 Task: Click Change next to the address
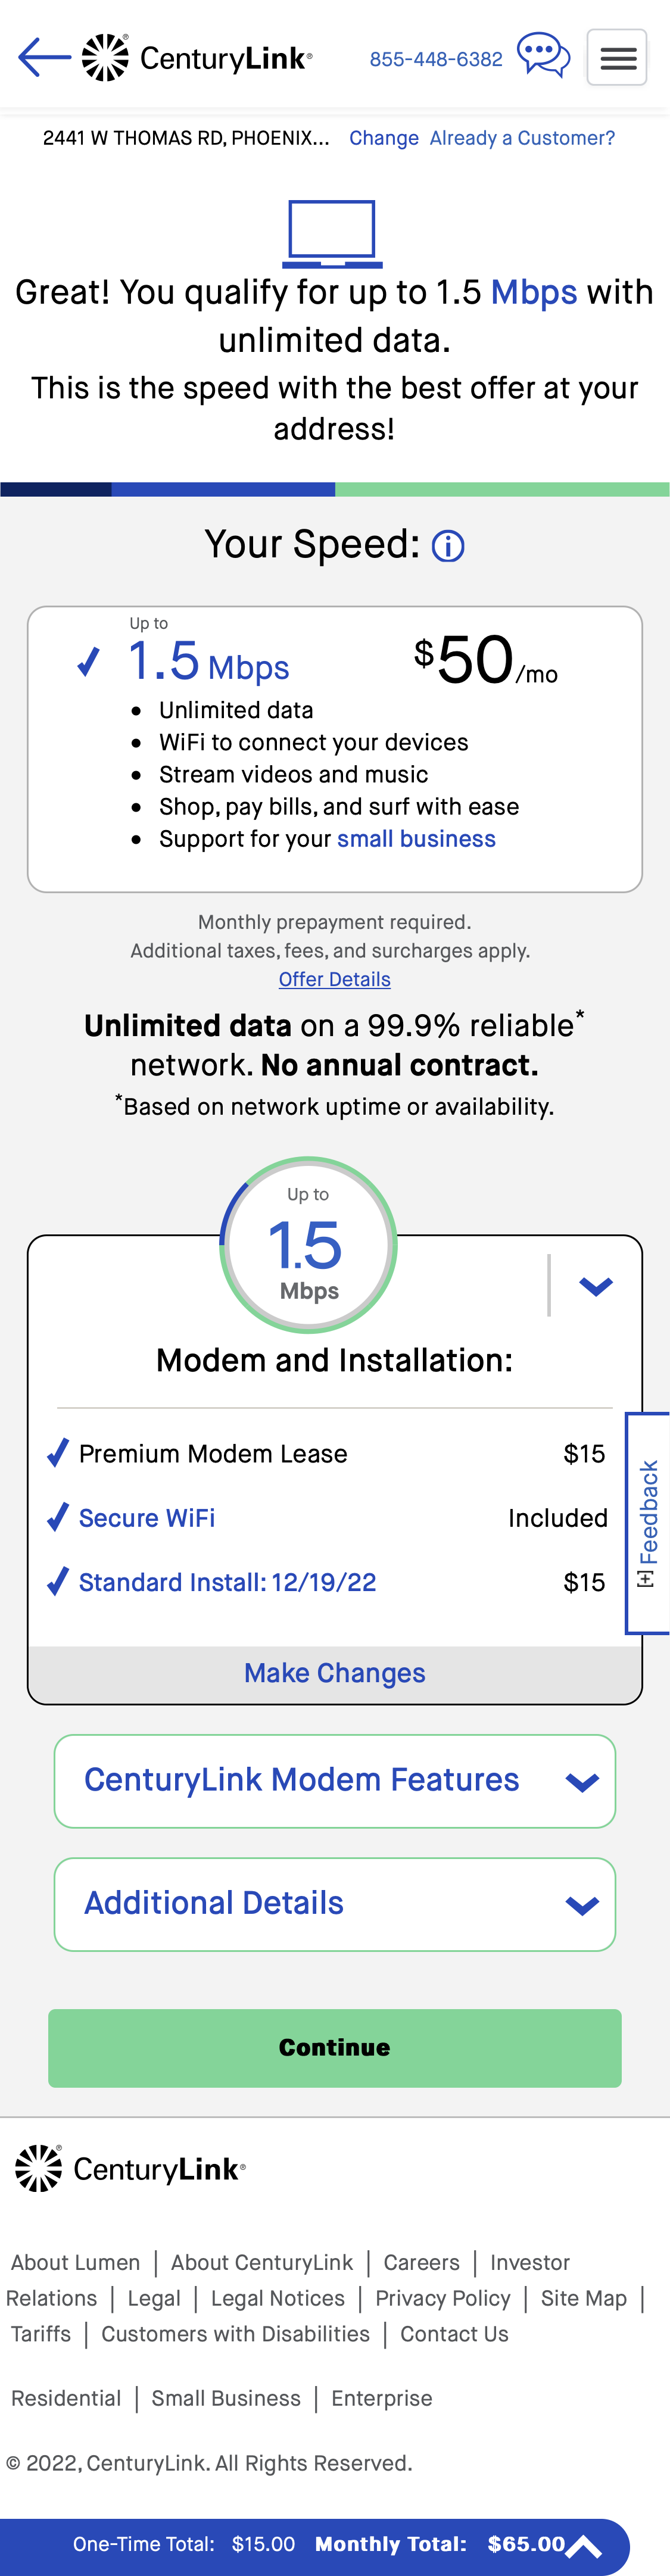click(x=384, y=138)
